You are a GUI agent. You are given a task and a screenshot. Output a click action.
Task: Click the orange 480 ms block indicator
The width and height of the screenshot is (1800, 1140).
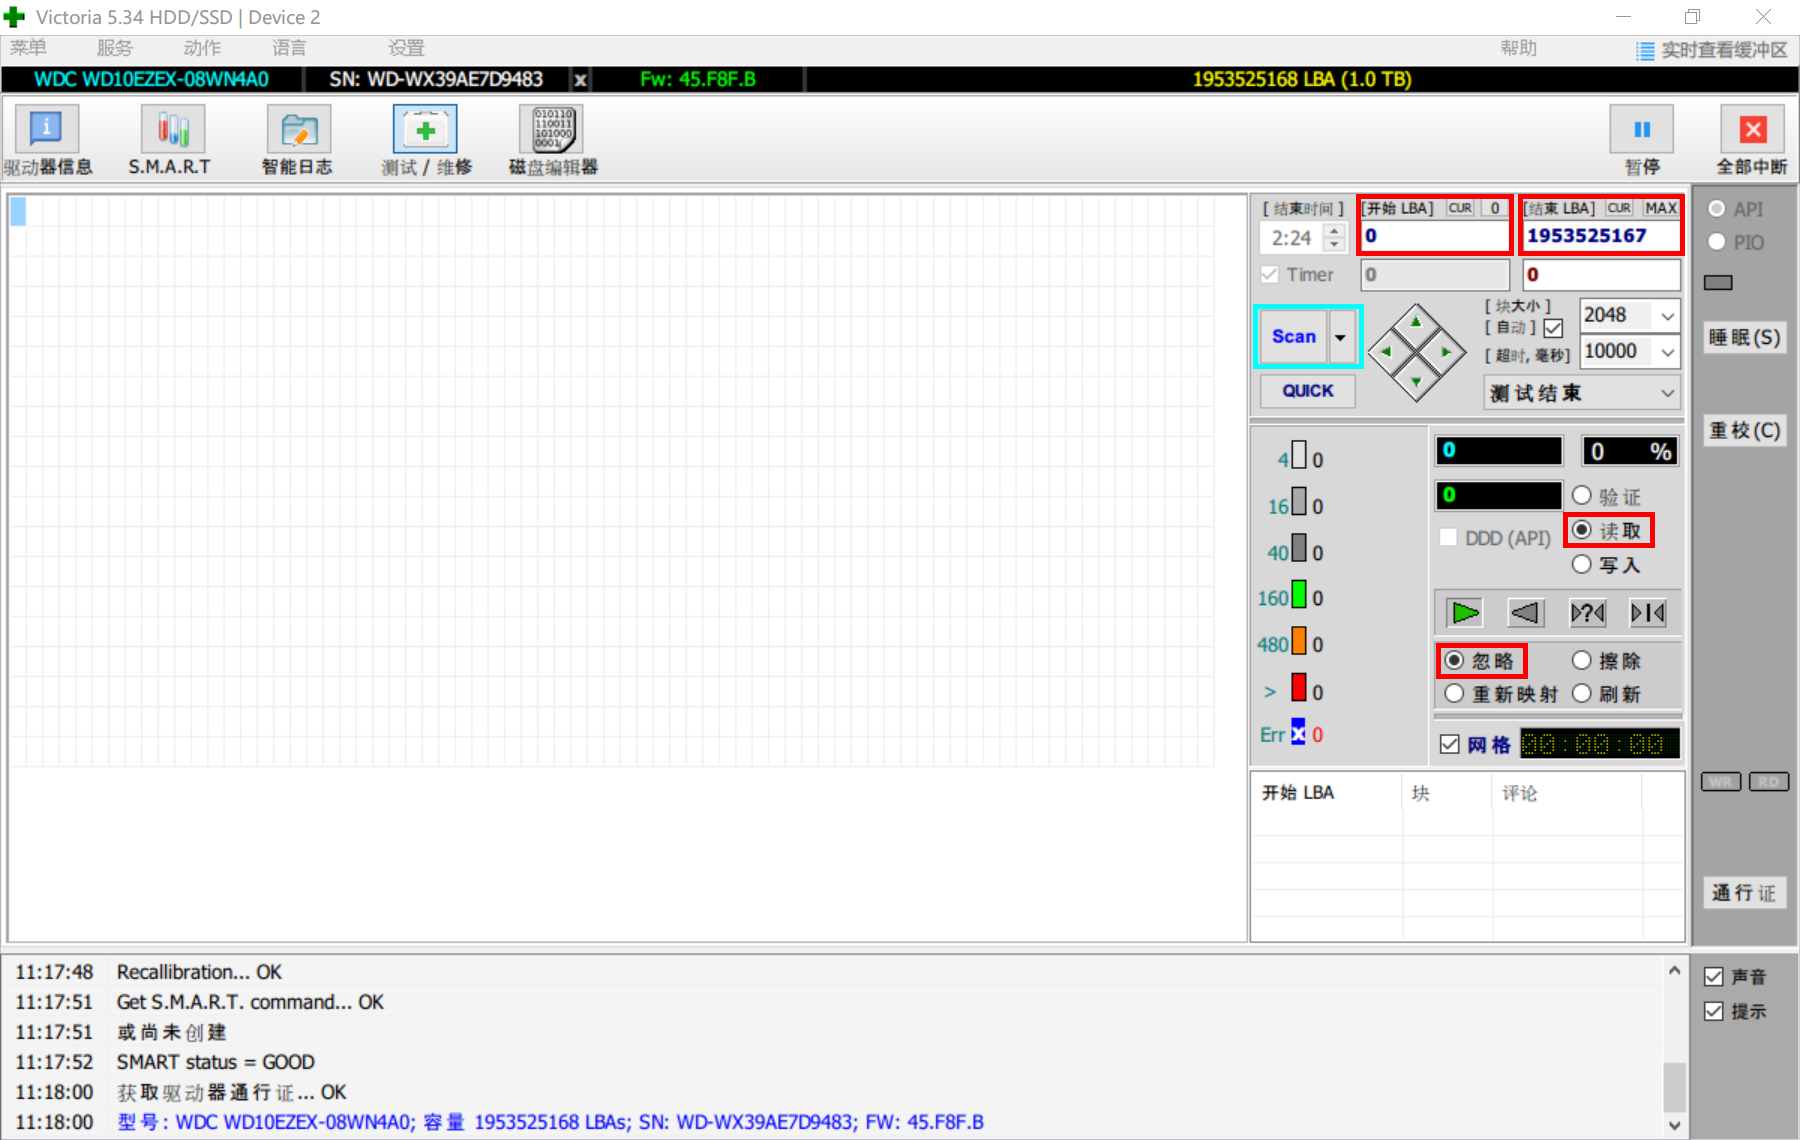point(1299,641)
